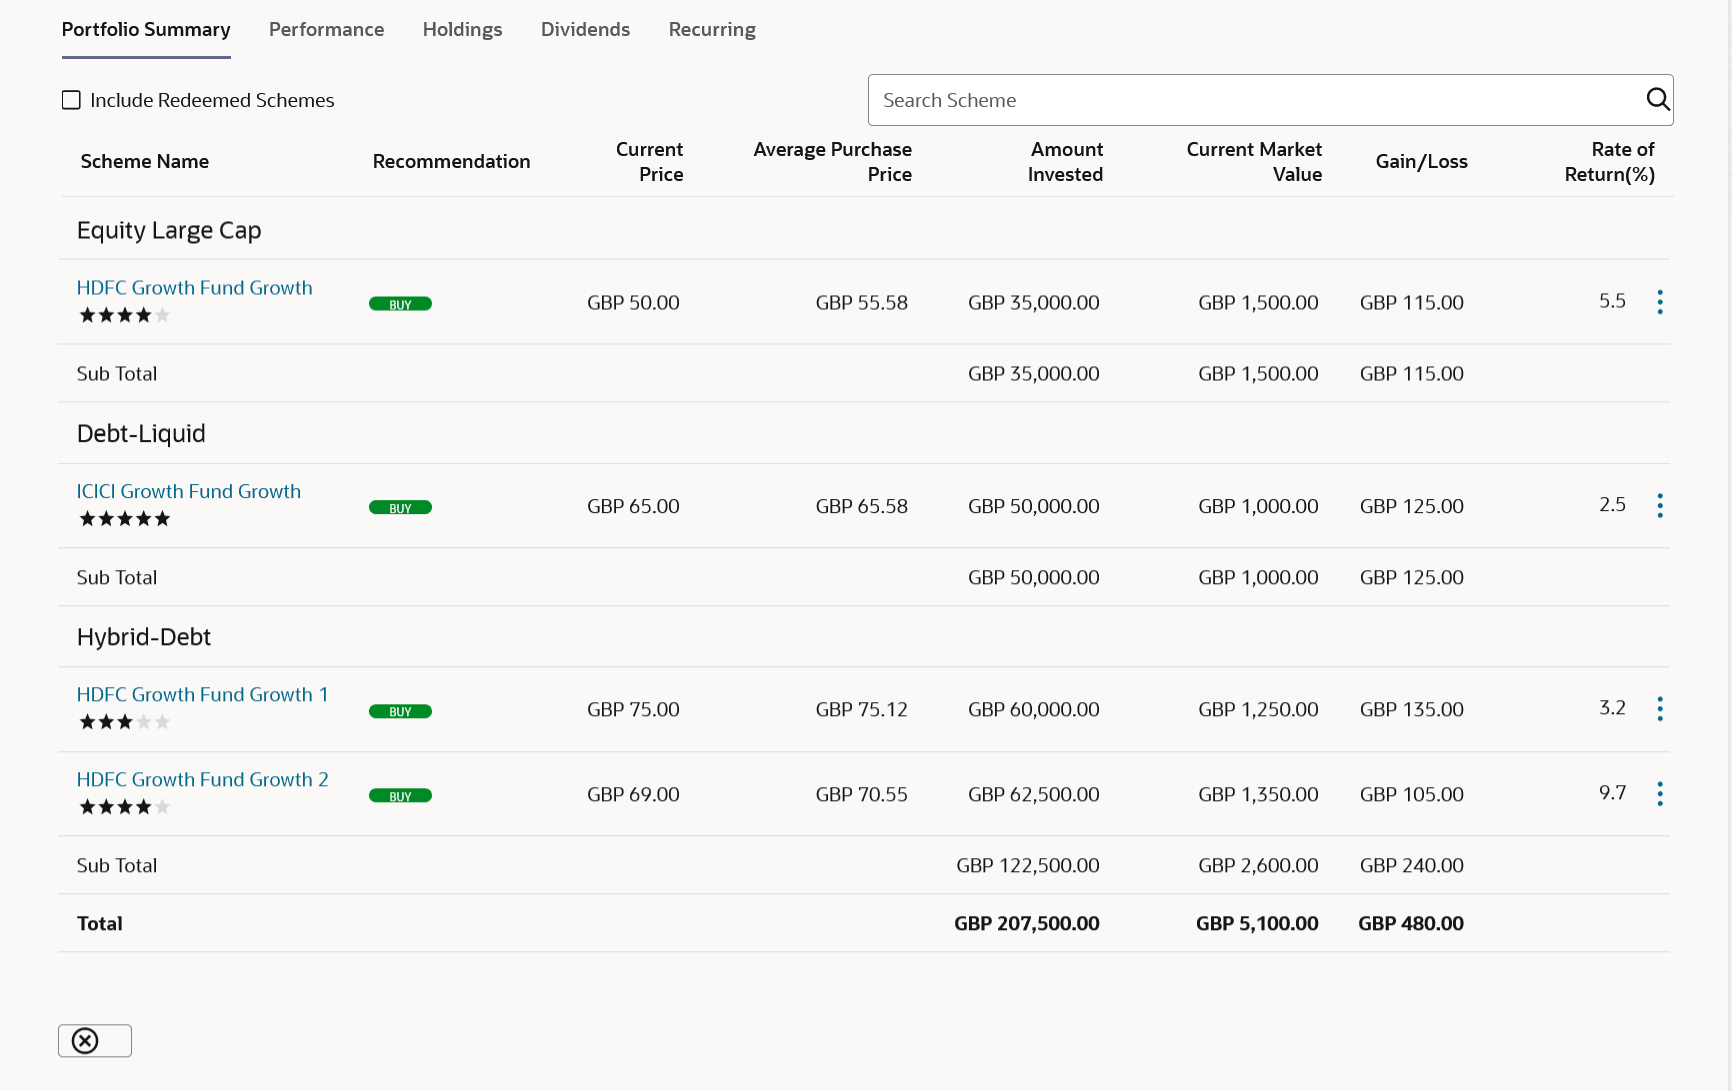Click the search magnifier icon
Screen dimensions: 1732x1091
[1657, 99]
